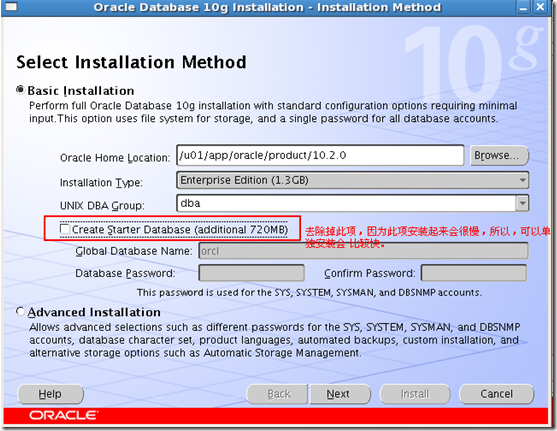Click the 'Installation Type:' label

pos(101,182)
